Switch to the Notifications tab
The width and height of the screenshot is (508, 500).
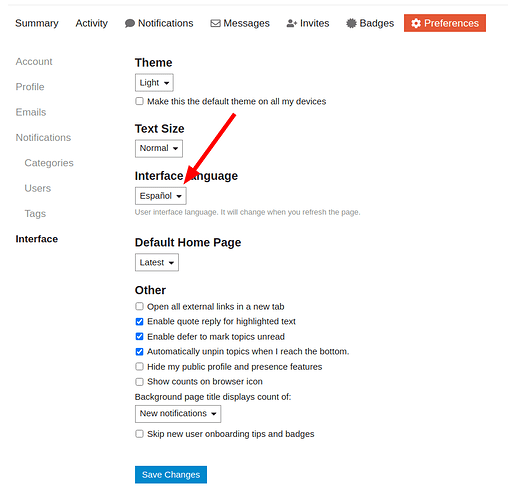click(159, 23)
